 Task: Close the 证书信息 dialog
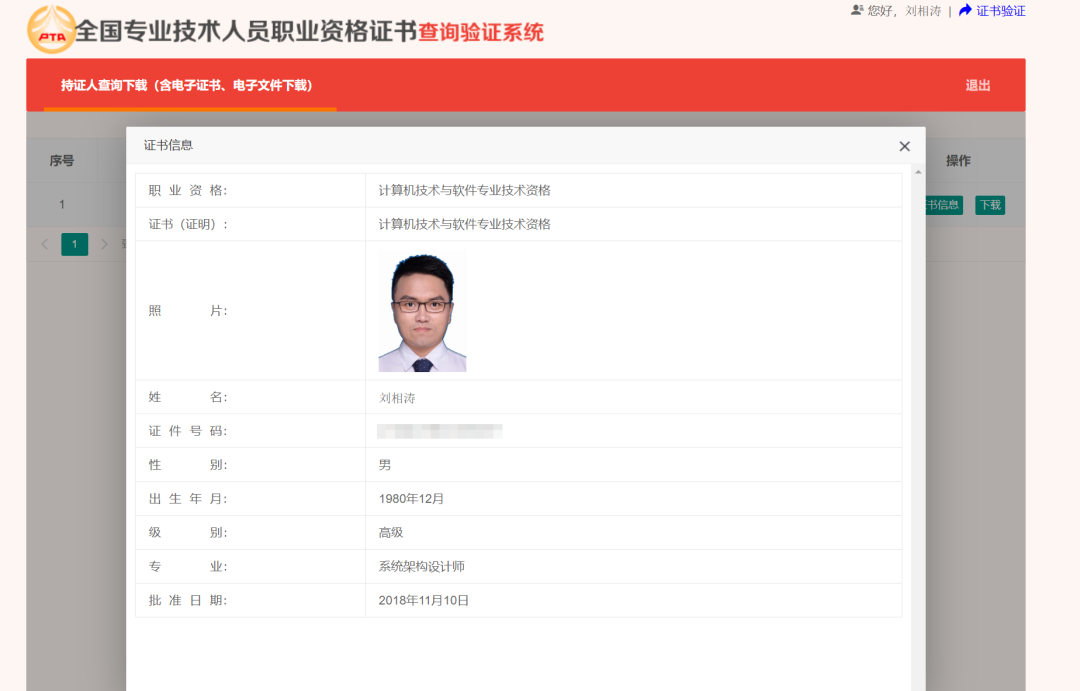click(x=904, y=146)
